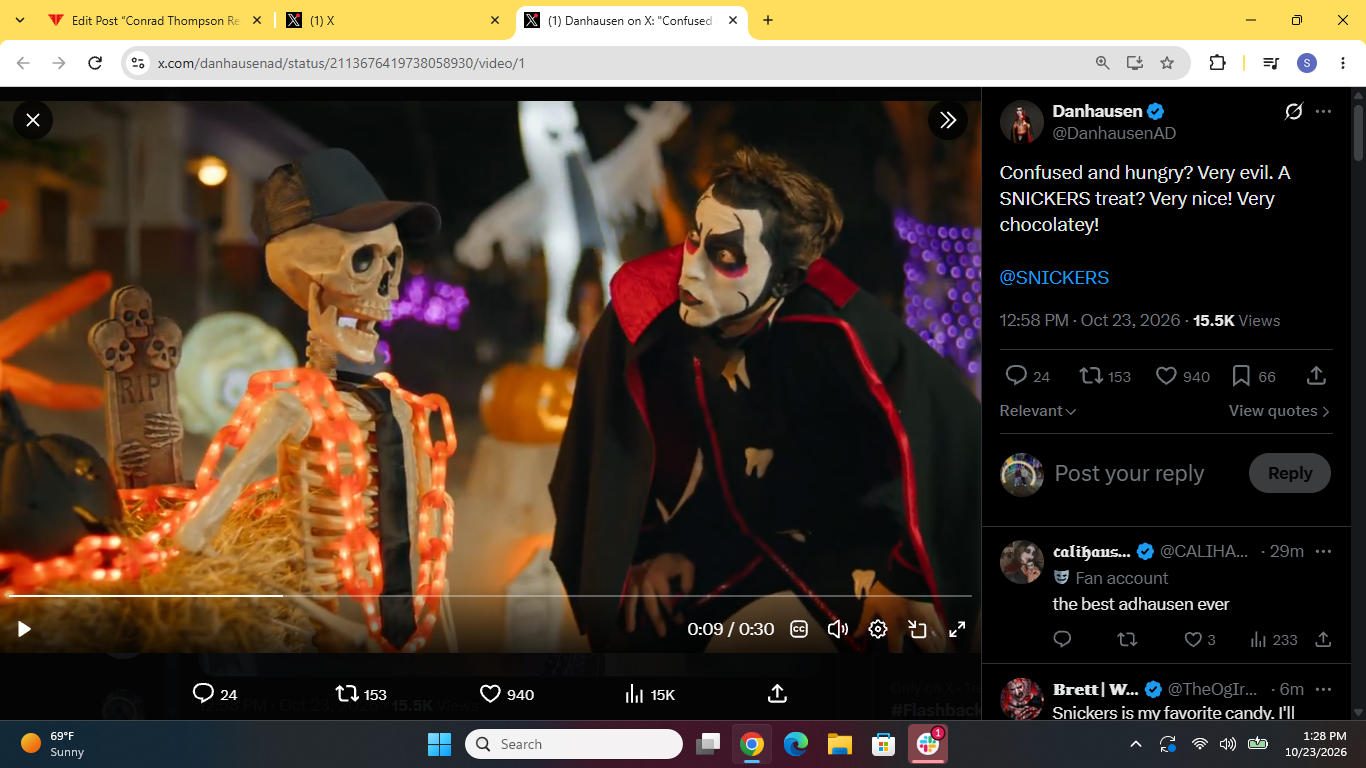Open Slack from taskbar
Viewport: 1366px width, 768px height.
tap(927, 744)
